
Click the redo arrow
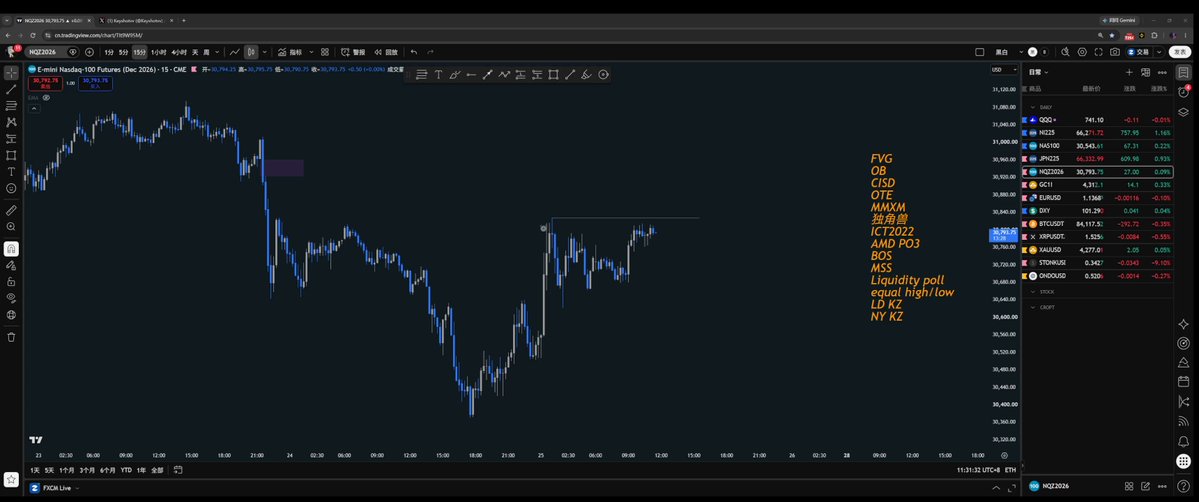431,52
